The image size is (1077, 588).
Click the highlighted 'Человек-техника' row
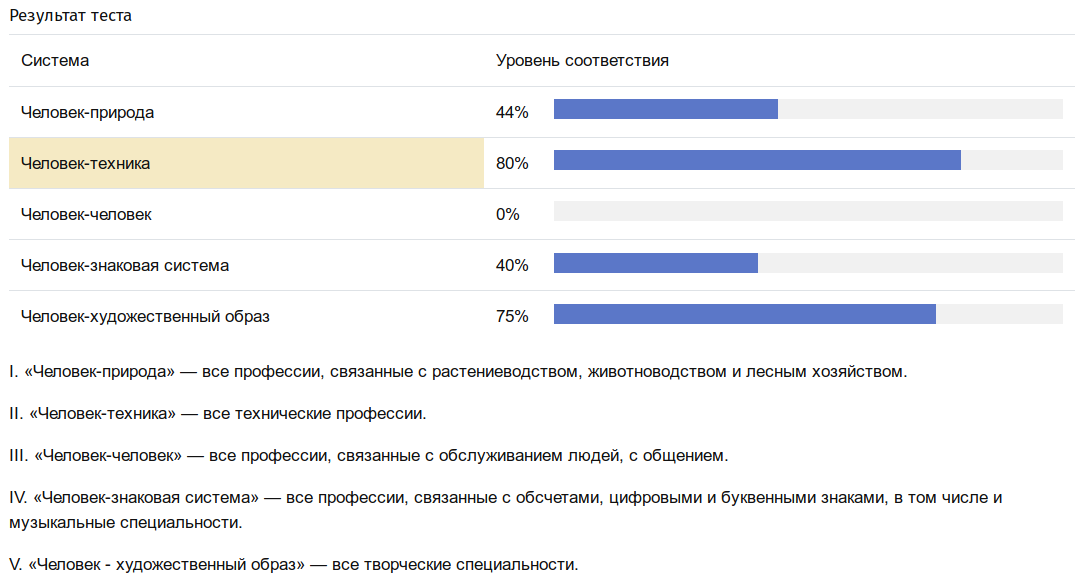pyautogui.click(x=246, y=163)
